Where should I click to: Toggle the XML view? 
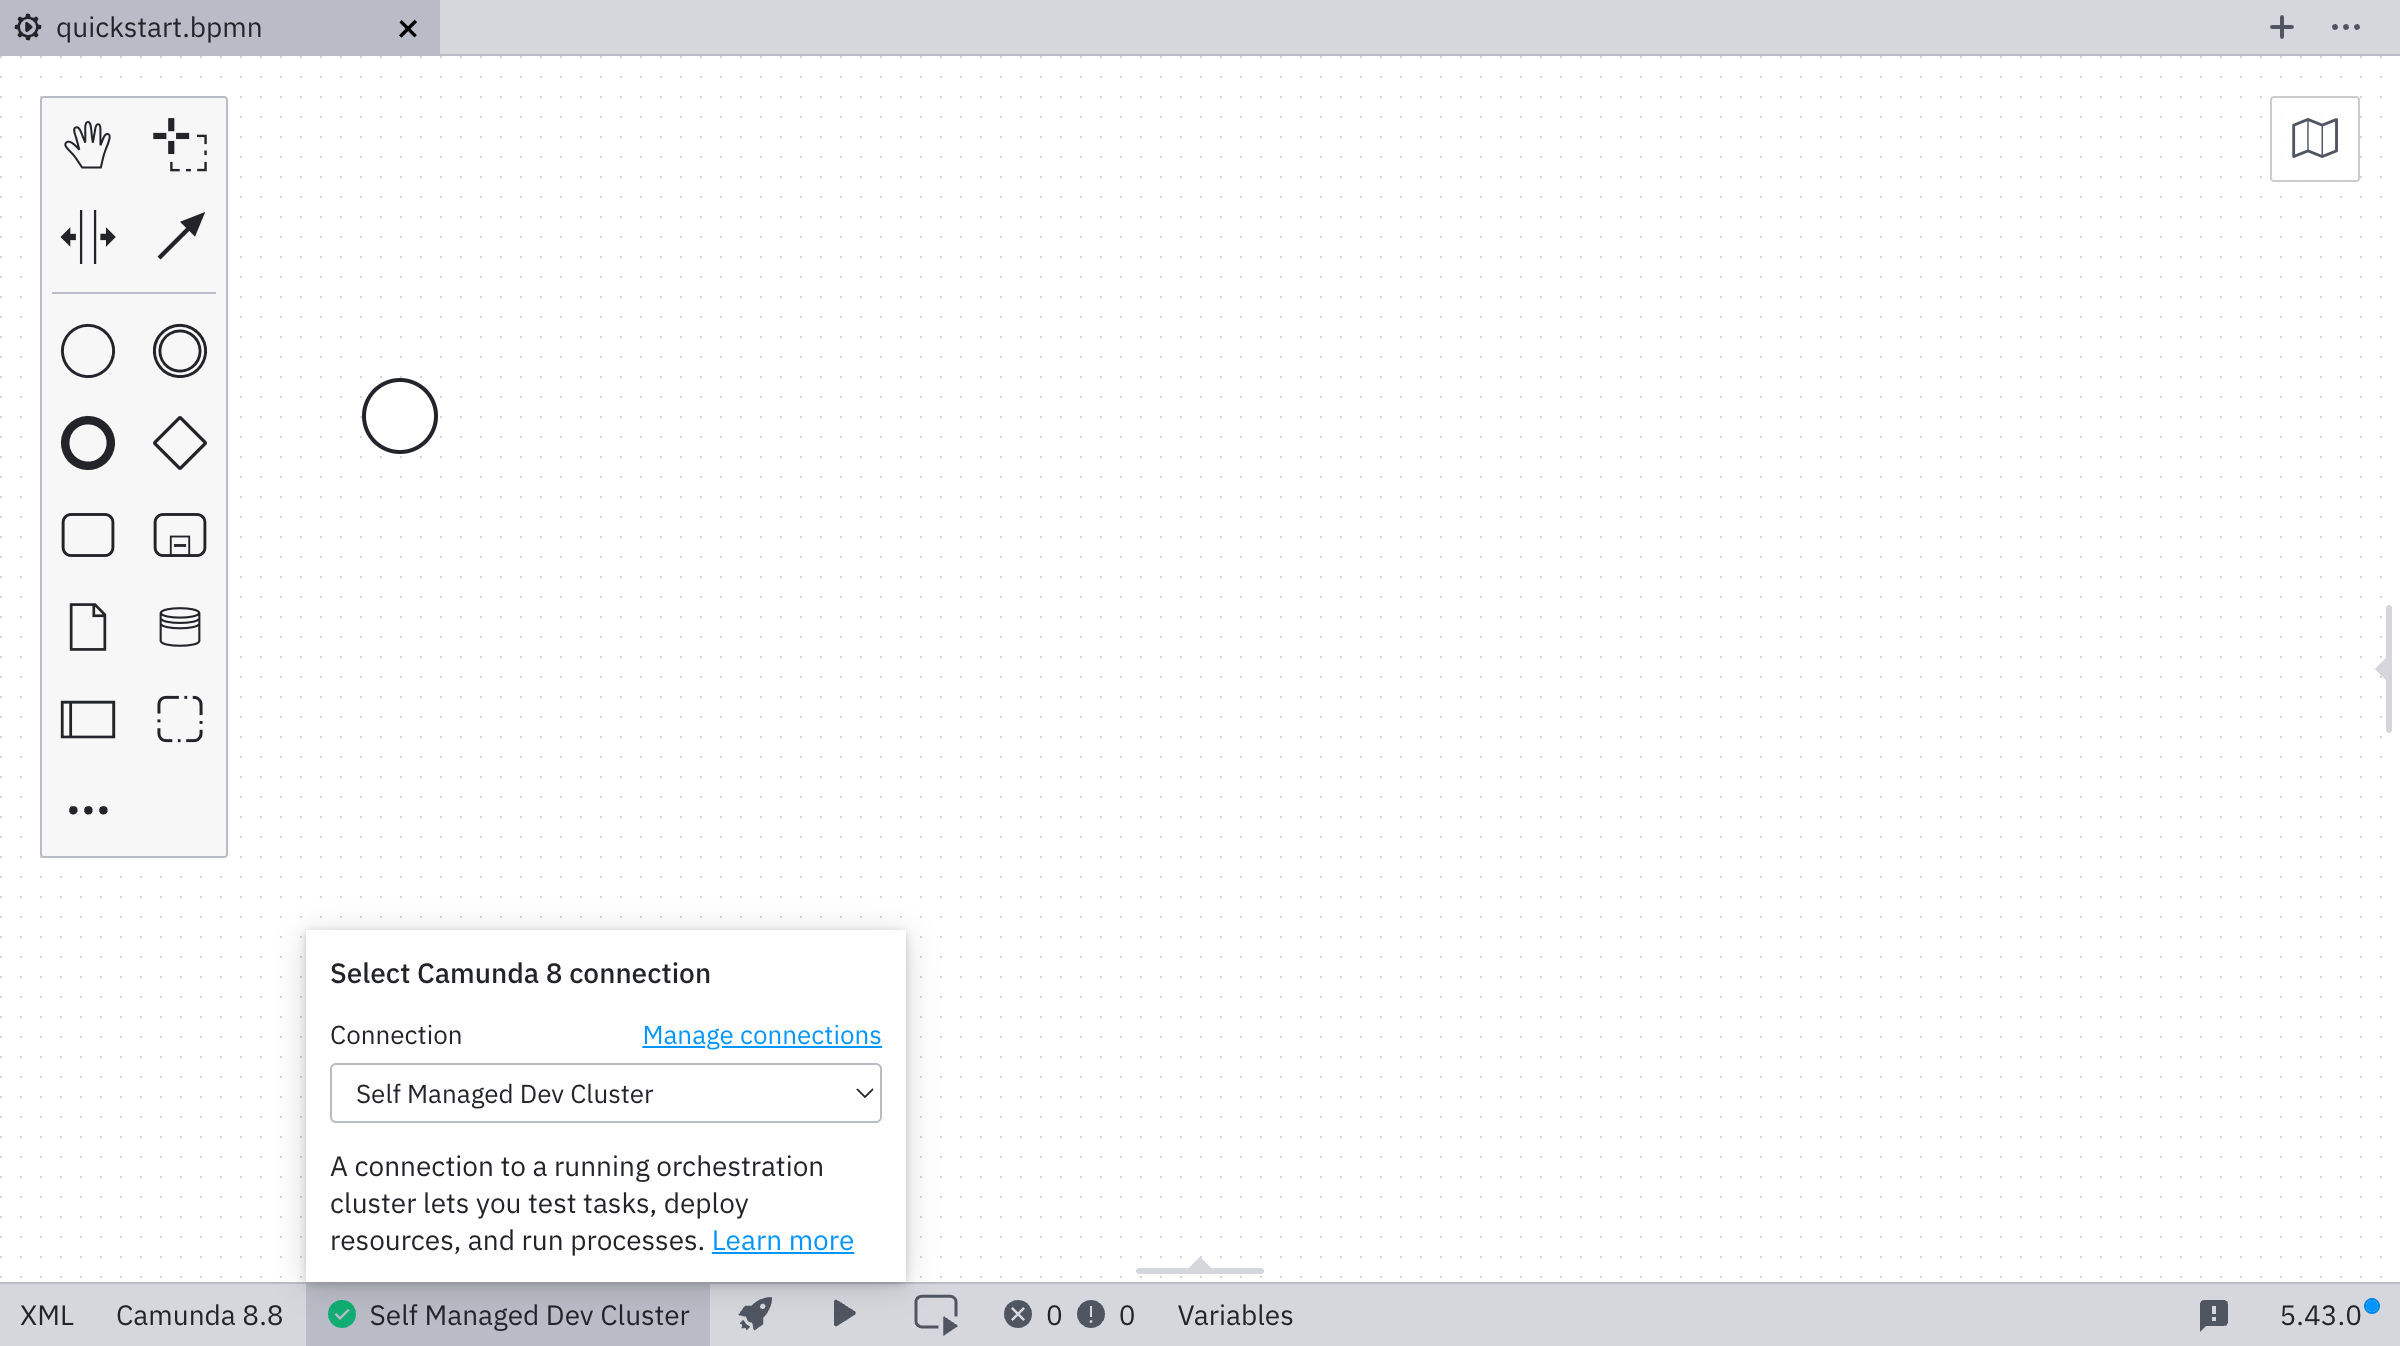[47, 1315]
